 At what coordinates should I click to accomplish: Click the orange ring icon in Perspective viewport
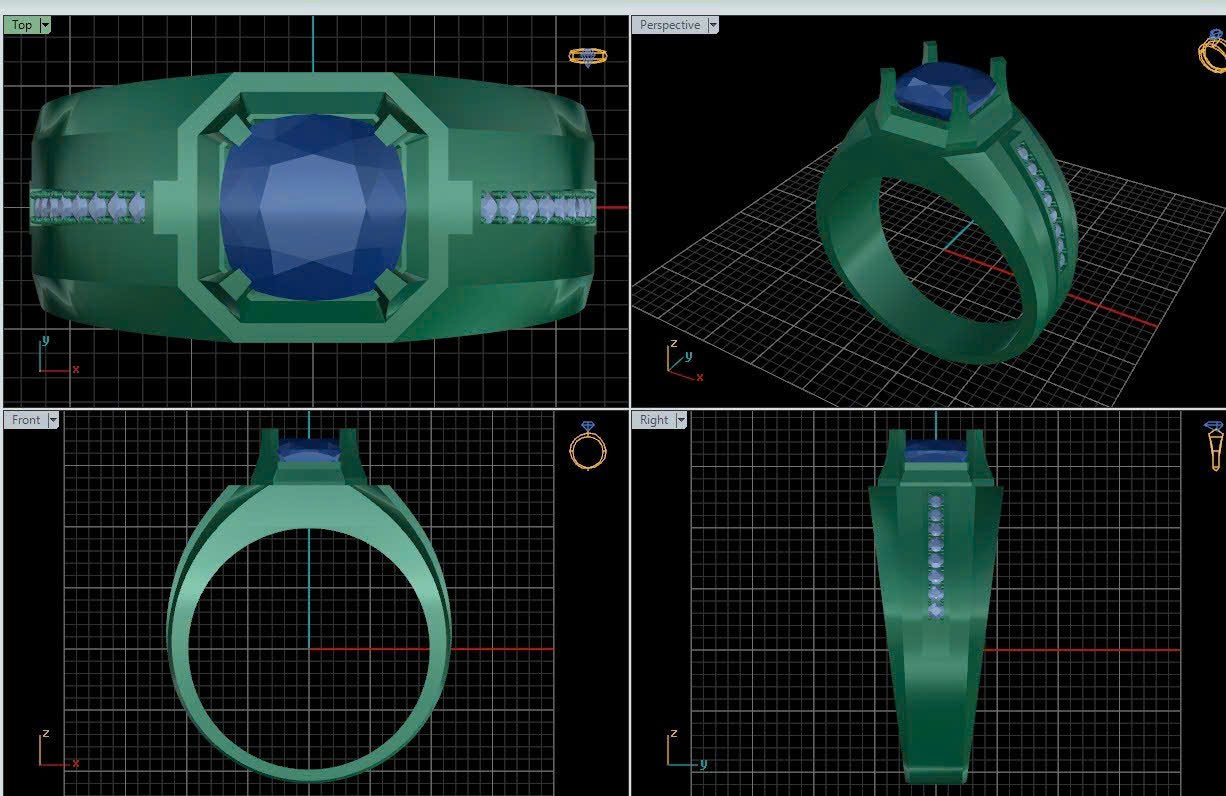click(x=1211, y=50)
